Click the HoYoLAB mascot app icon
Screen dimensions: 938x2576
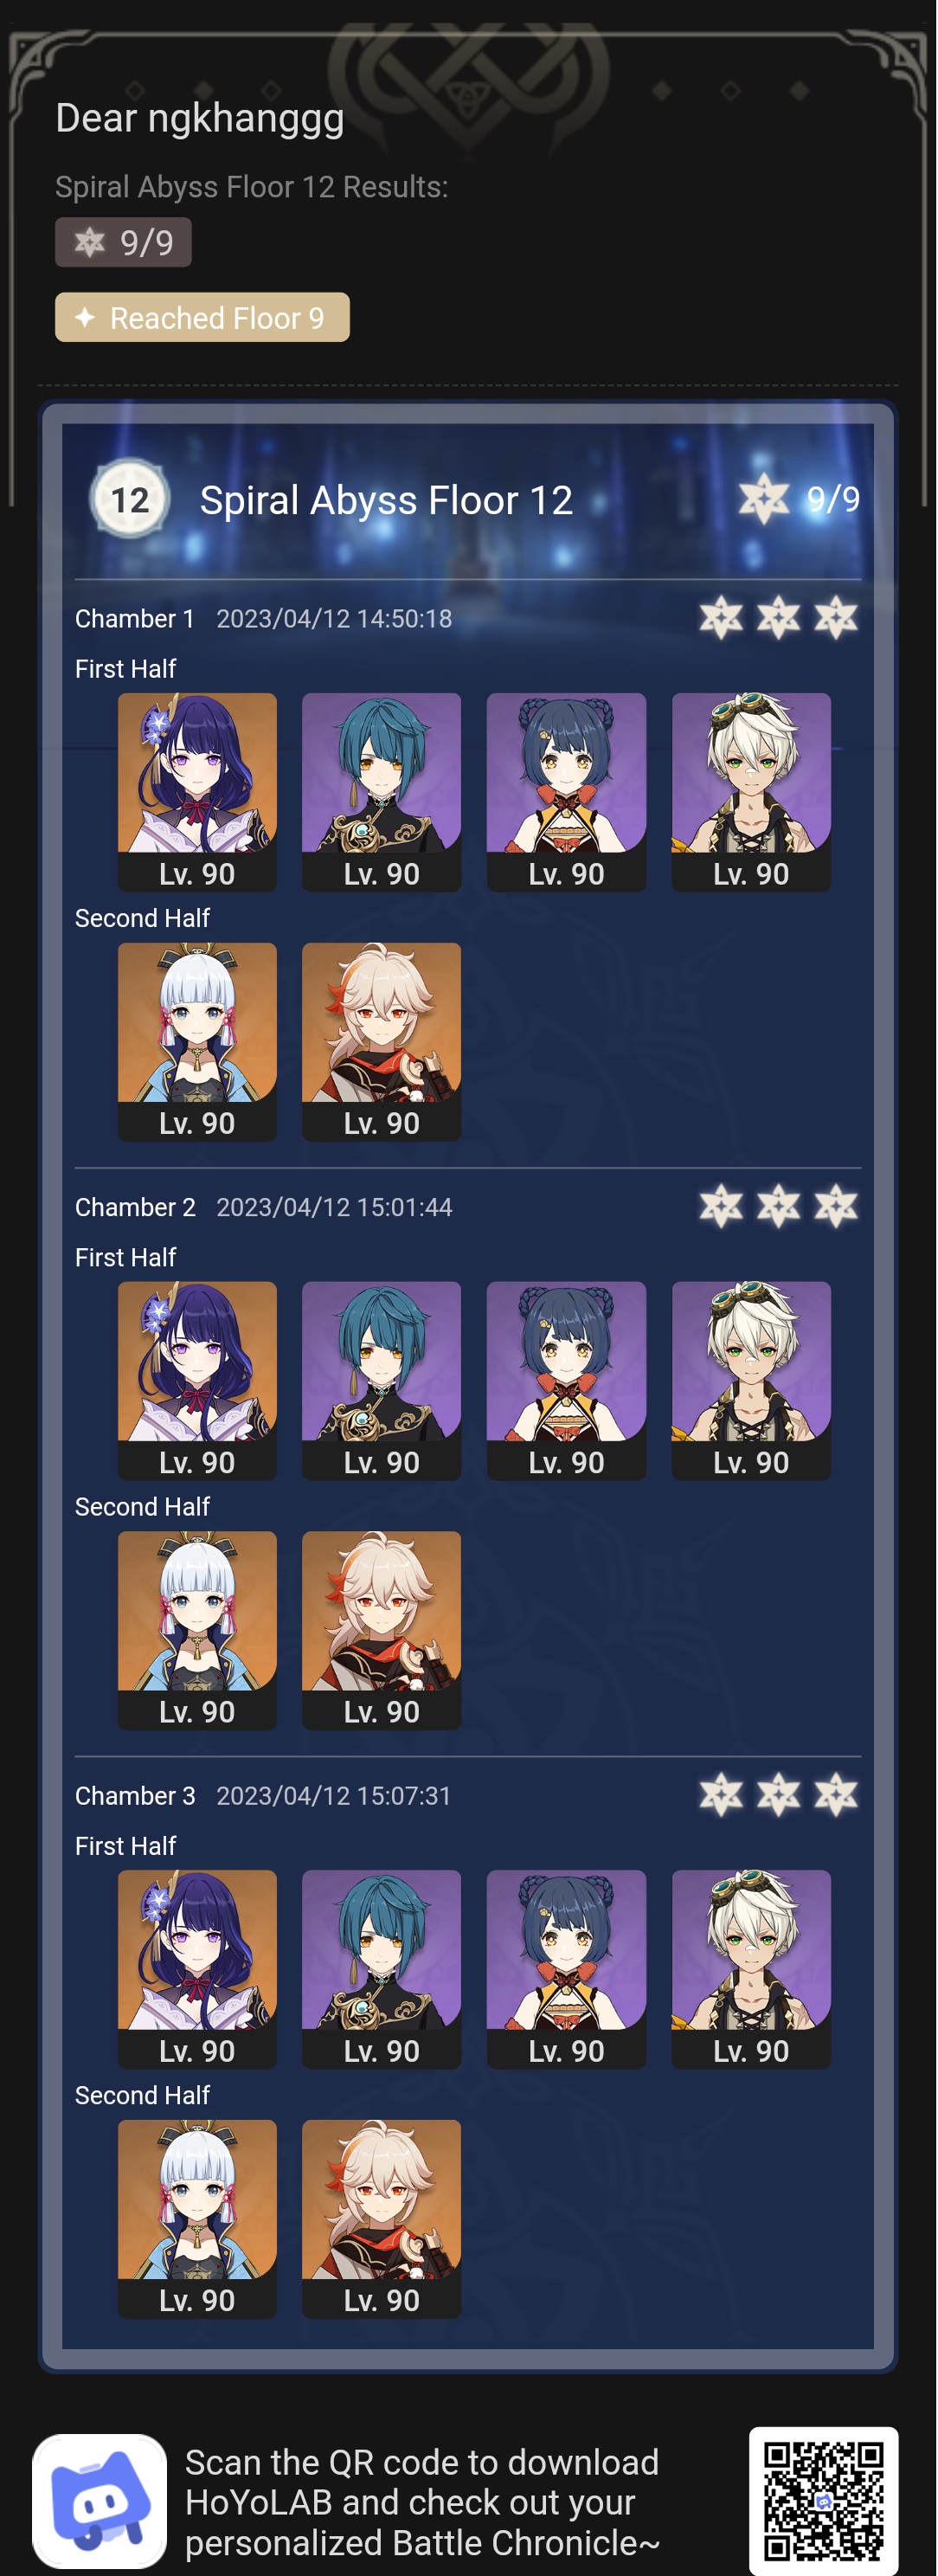100,2501
